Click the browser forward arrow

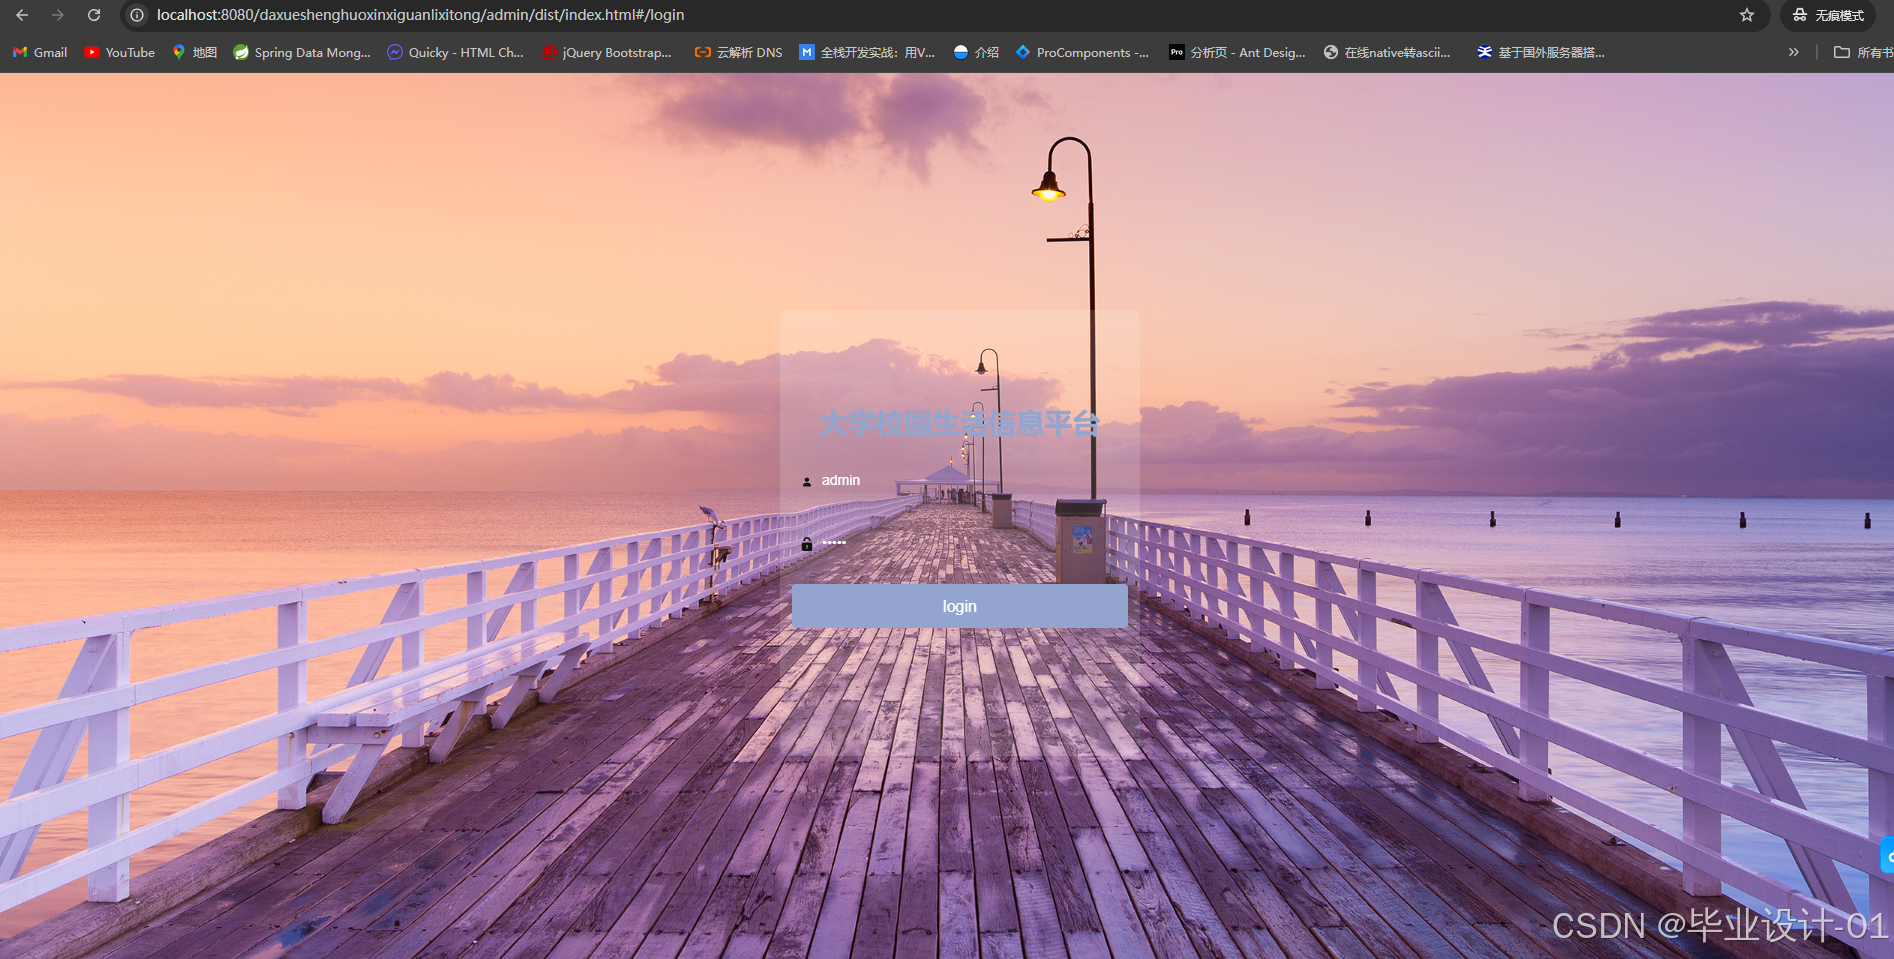point(58,15)
